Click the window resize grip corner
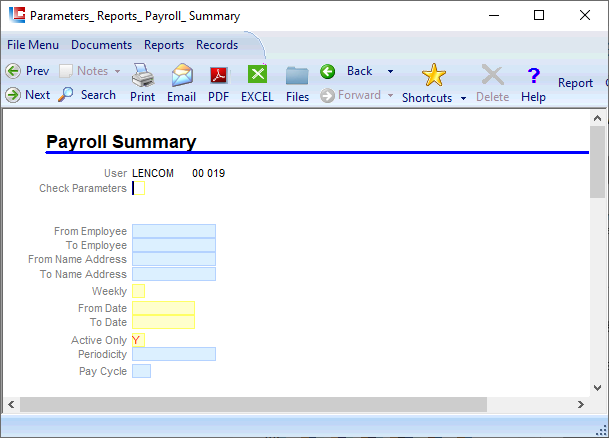 602,430
